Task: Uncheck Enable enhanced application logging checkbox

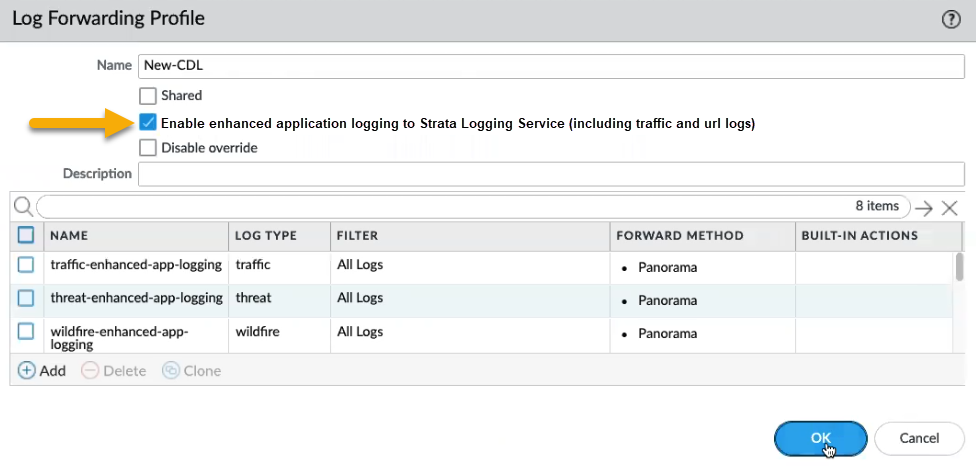Action: pyautogui.click(x=148, y=123)
